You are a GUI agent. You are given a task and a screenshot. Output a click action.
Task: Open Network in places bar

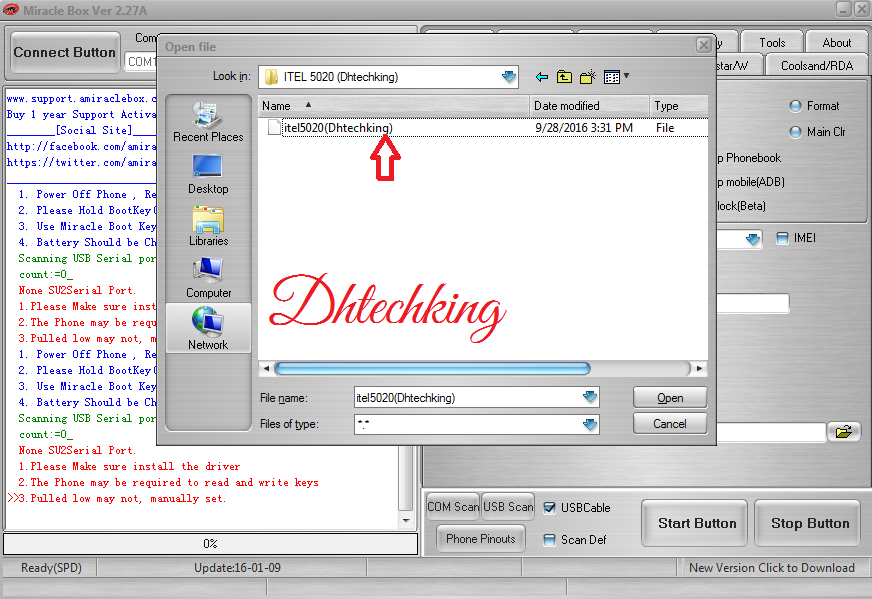point(208,328)
